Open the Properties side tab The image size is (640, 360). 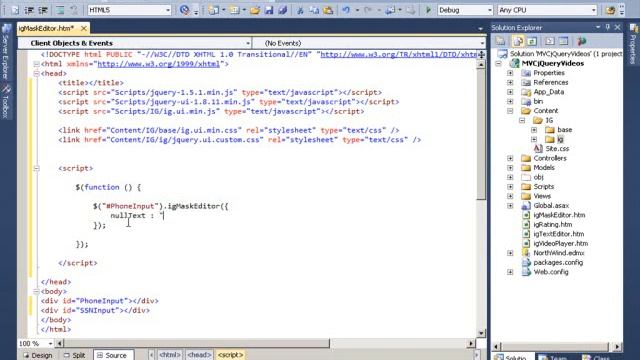click(x=633, y=44)
